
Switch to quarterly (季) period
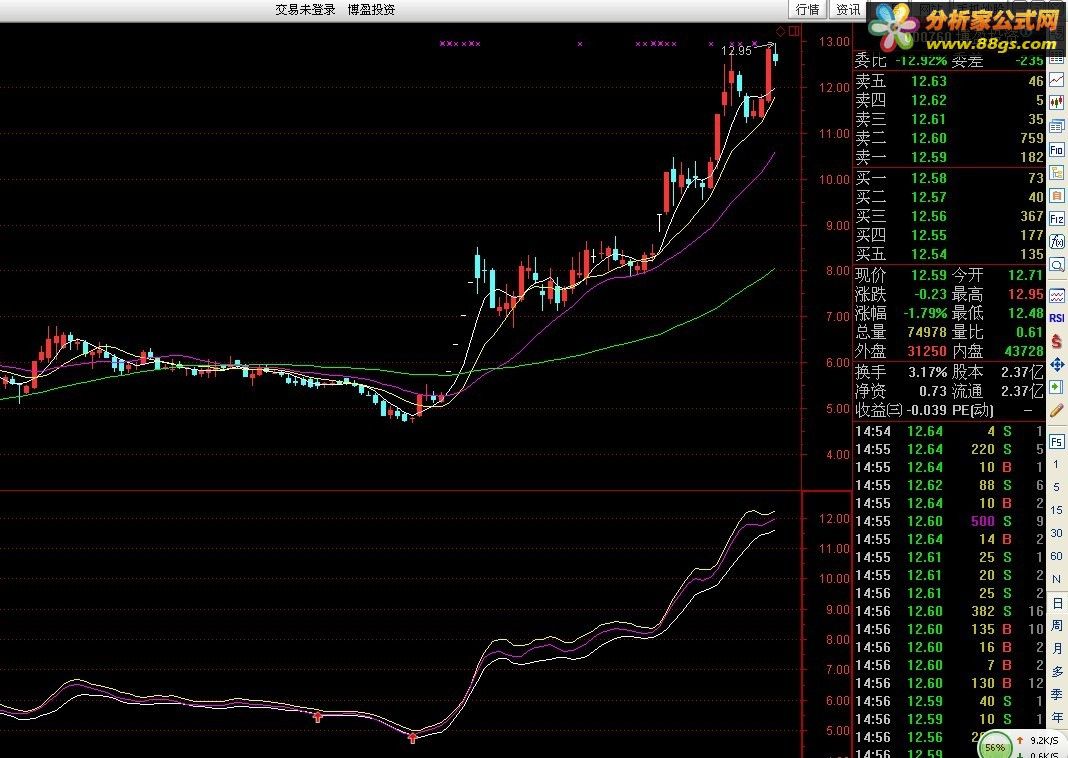[1056, 695]
